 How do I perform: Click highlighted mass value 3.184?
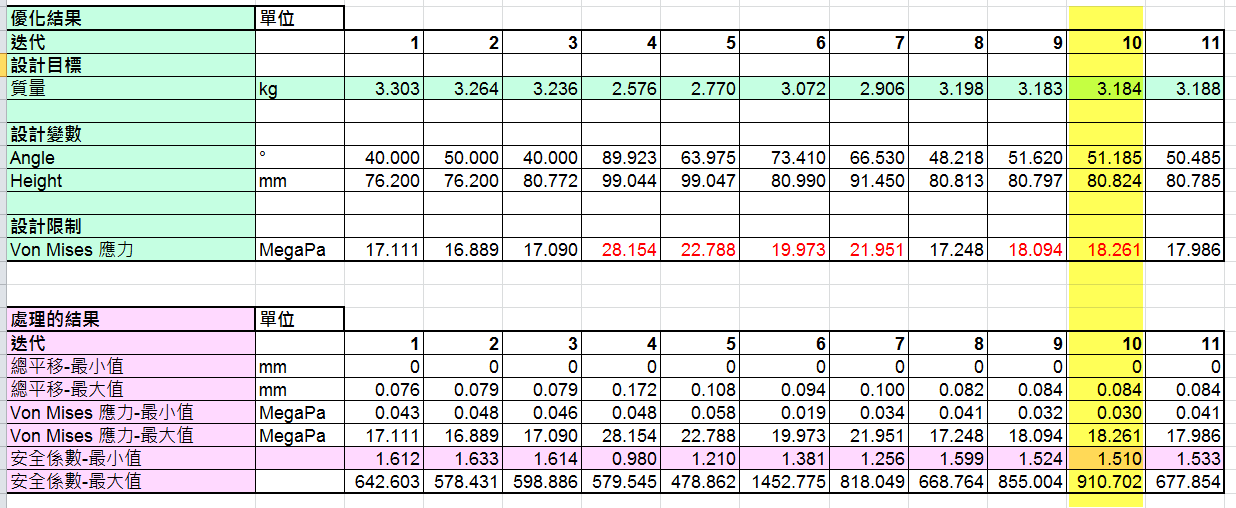[x=1105, y=88]
